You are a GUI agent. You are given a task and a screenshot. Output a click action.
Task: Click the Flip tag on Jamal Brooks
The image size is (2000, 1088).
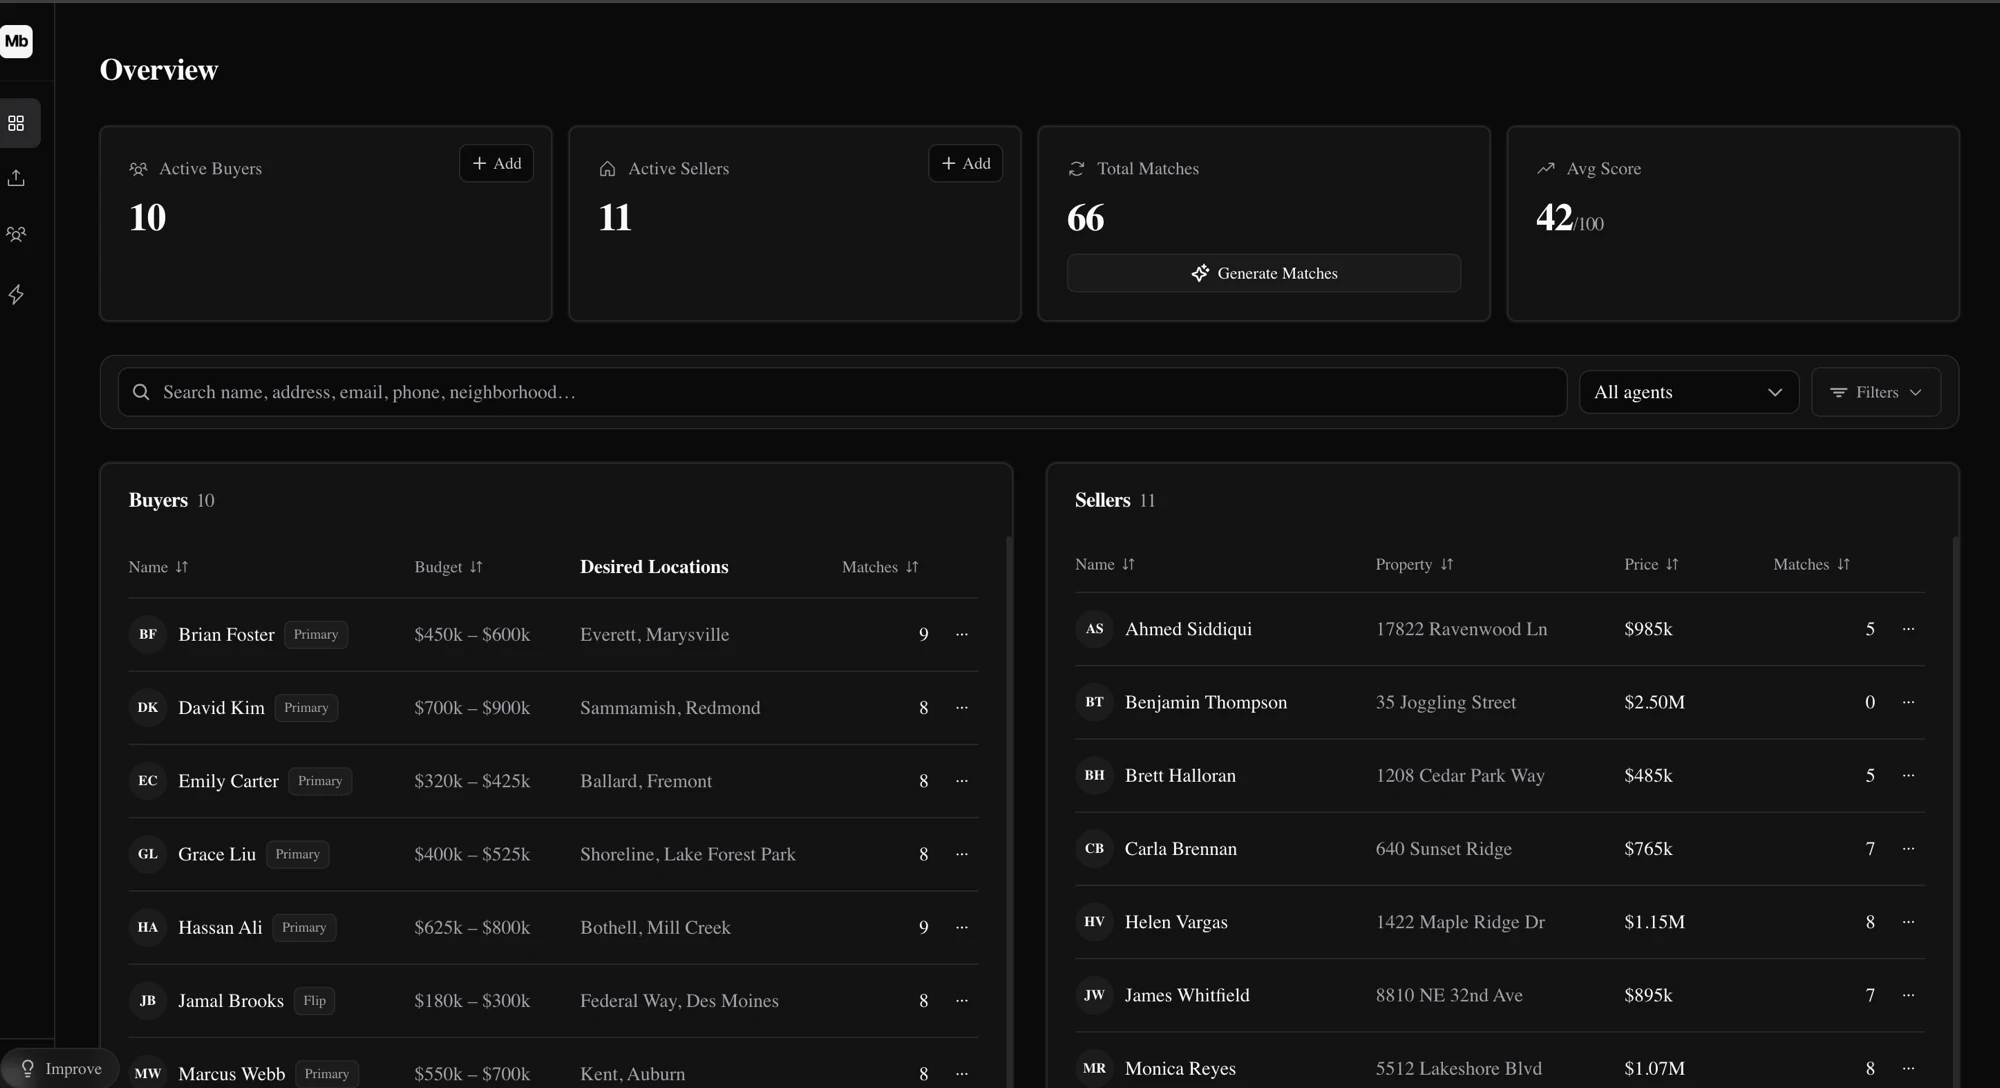(314, 1001)
